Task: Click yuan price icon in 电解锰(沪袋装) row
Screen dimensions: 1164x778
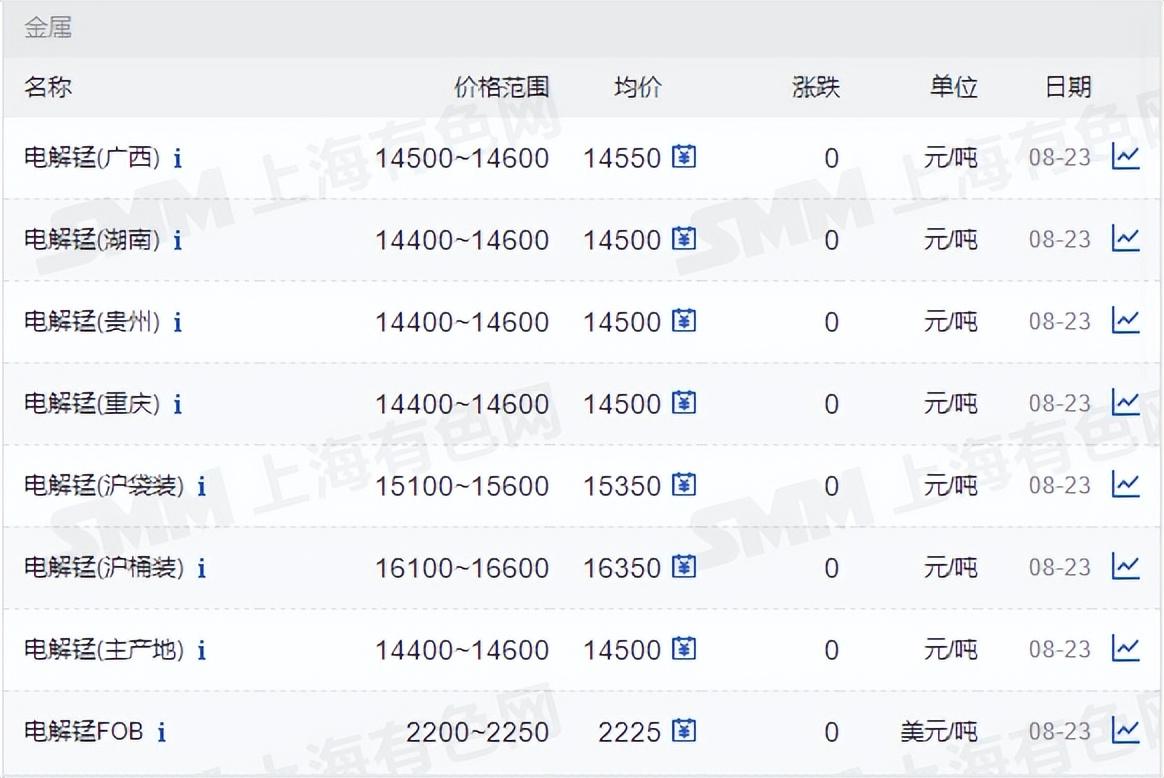Action: tap(684, 485)
